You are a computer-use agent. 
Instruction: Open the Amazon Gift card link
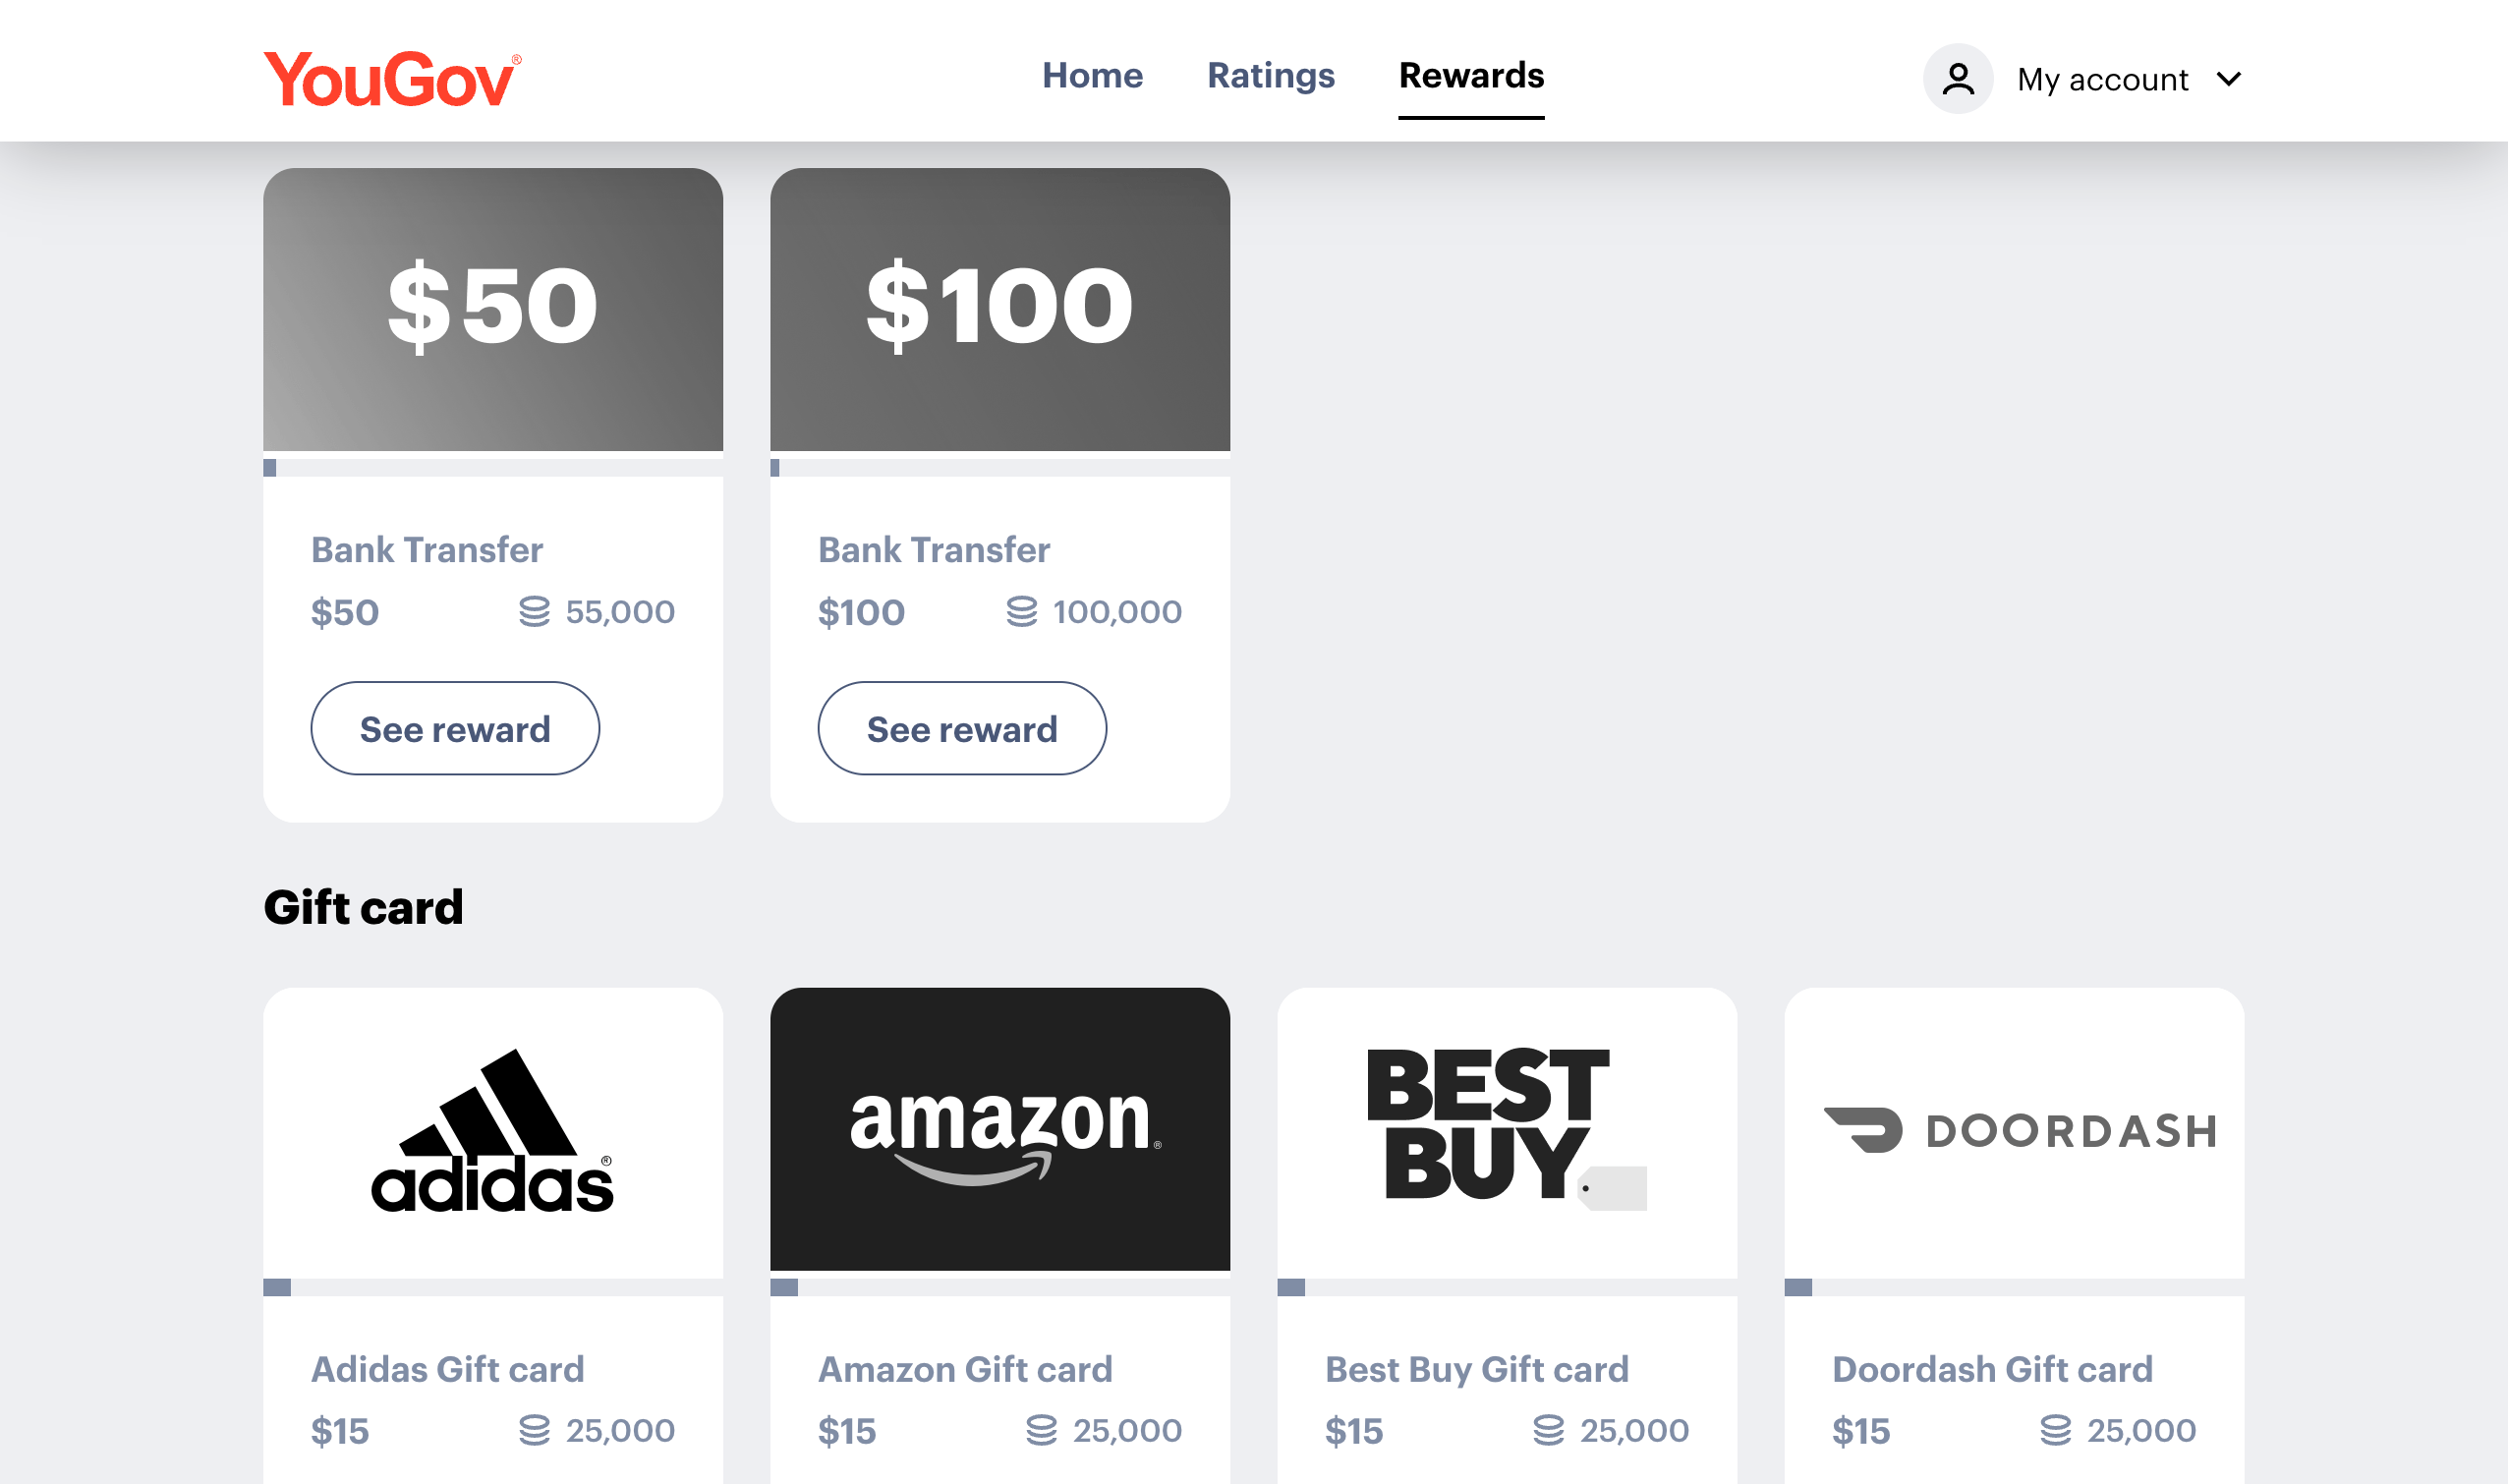[x=965, y=1369]
